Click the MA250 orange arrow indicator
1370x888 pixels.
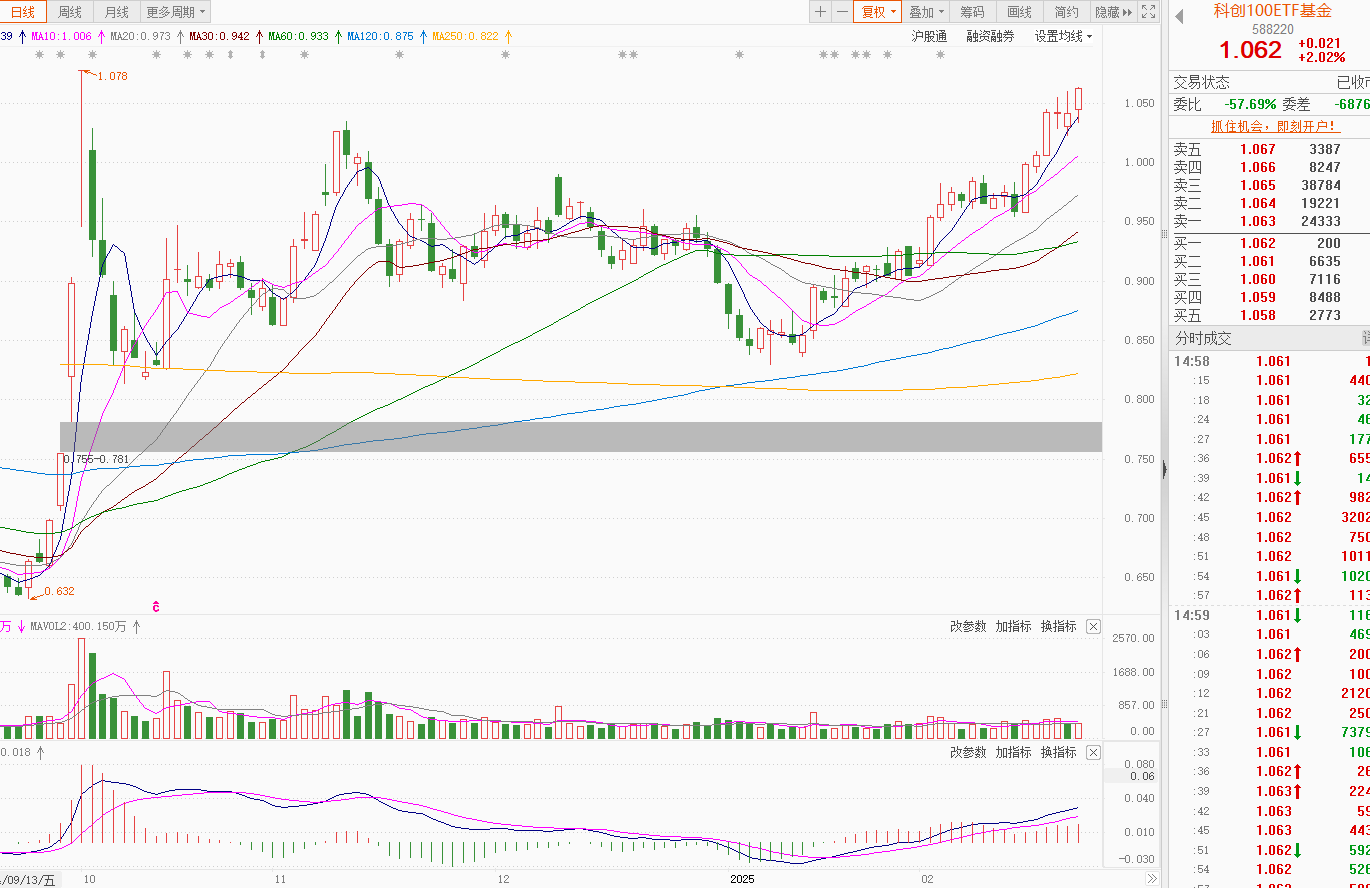point(508,37)
